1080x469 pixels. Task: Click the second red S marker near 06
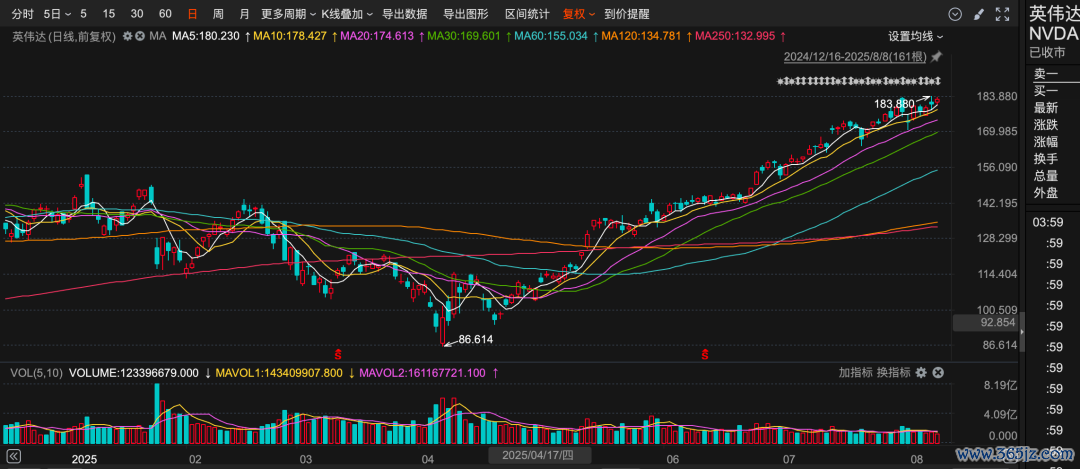click(705, 355)
